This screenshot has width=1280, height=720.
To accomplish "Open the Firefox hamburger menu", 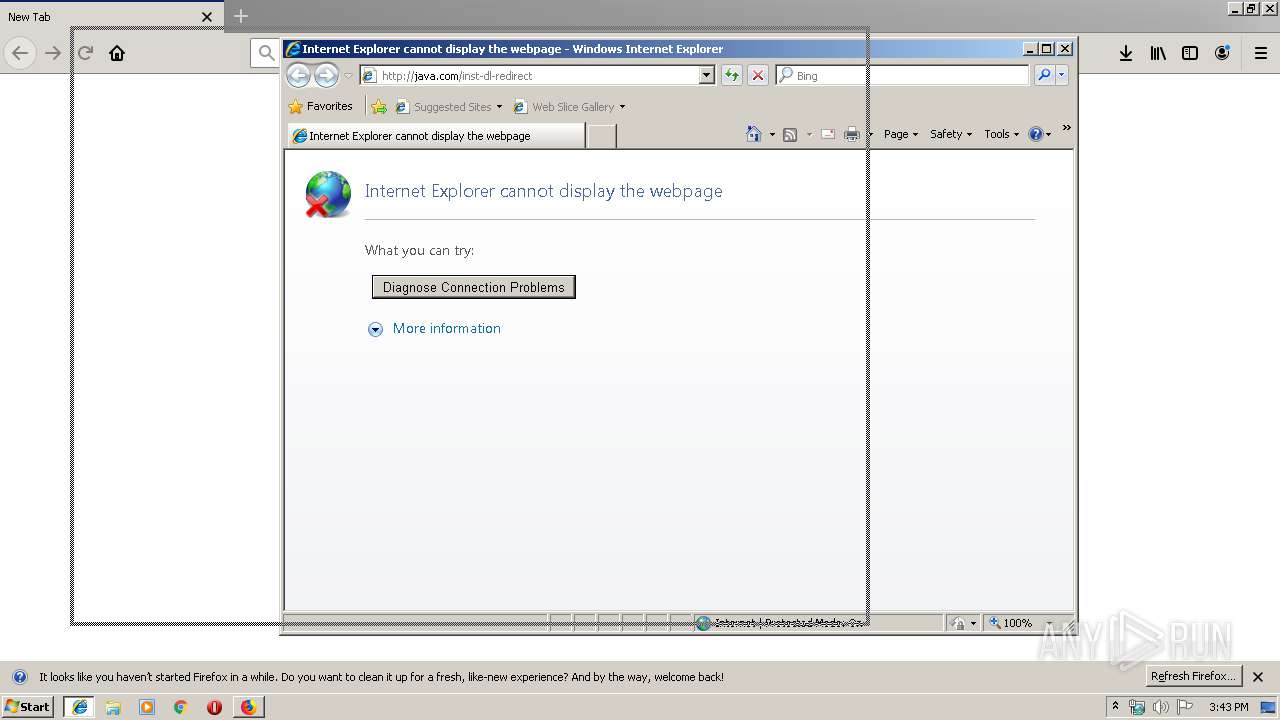I will [1261, 53].
